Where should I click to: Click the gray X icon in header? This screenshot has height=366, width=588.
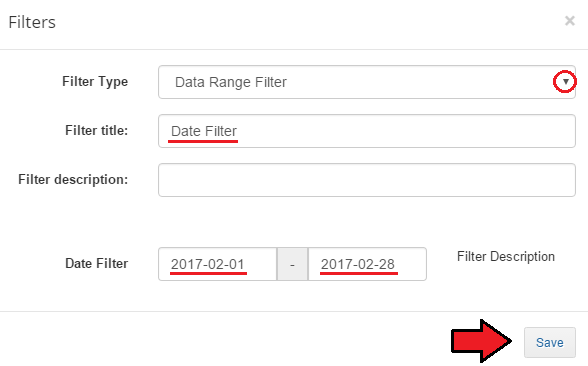pos(570,21)
